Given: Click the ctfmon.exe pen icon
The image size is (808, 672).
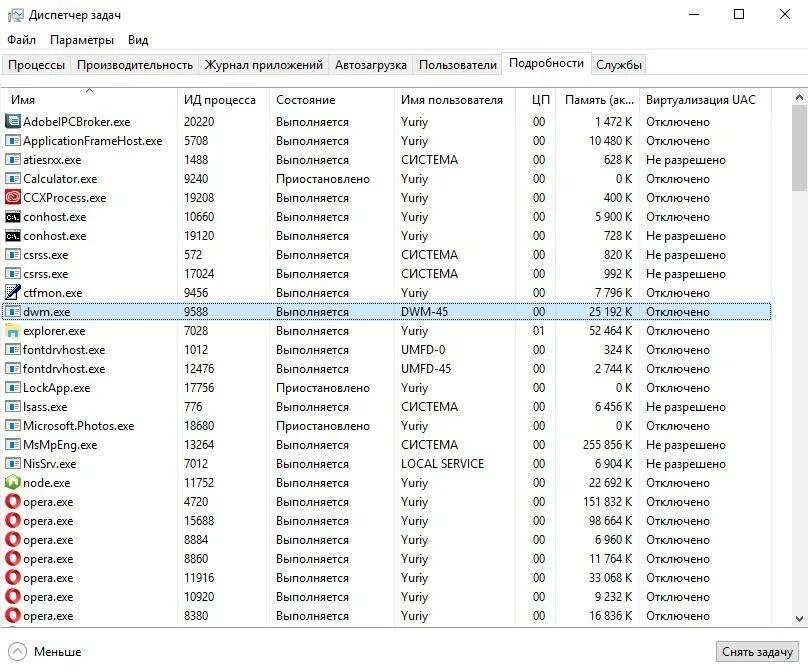Looking at the screenshot, I should tap(12, 292).
